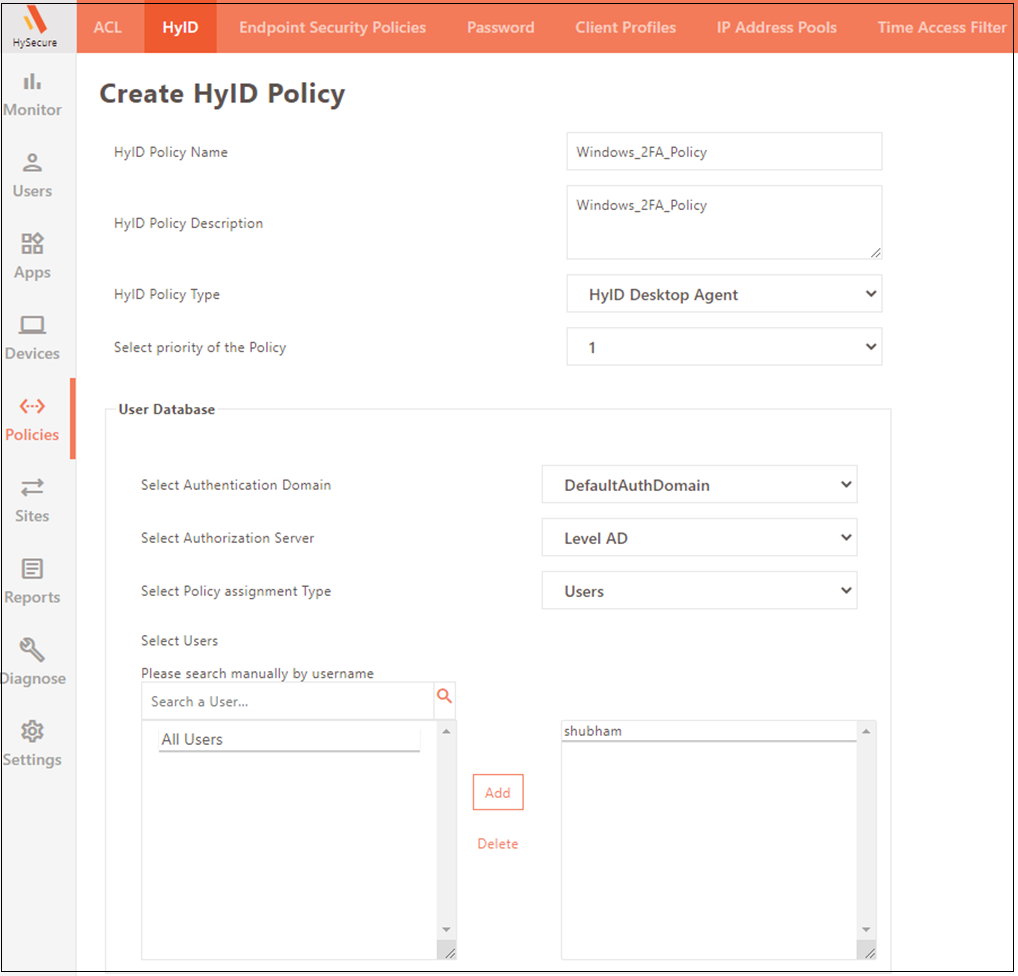
Task: Open the Policy assignment Type dropdown
Action: [x=699, y=591]
